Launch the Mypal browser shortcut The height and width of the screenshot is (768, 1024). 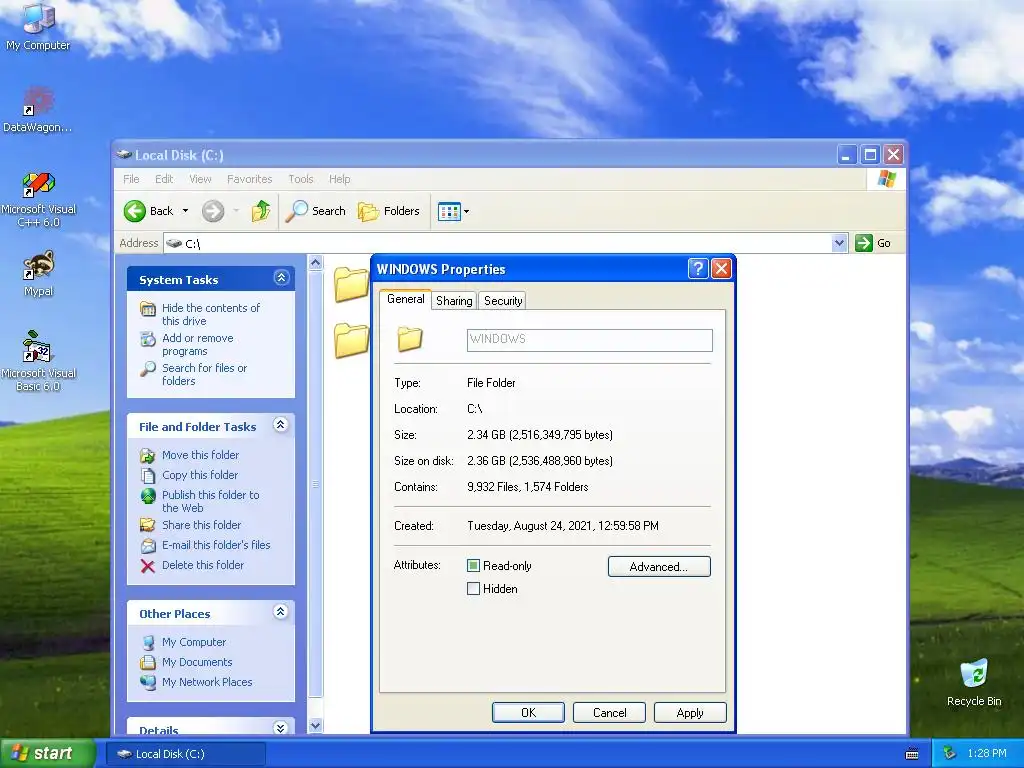click(39, 274)
